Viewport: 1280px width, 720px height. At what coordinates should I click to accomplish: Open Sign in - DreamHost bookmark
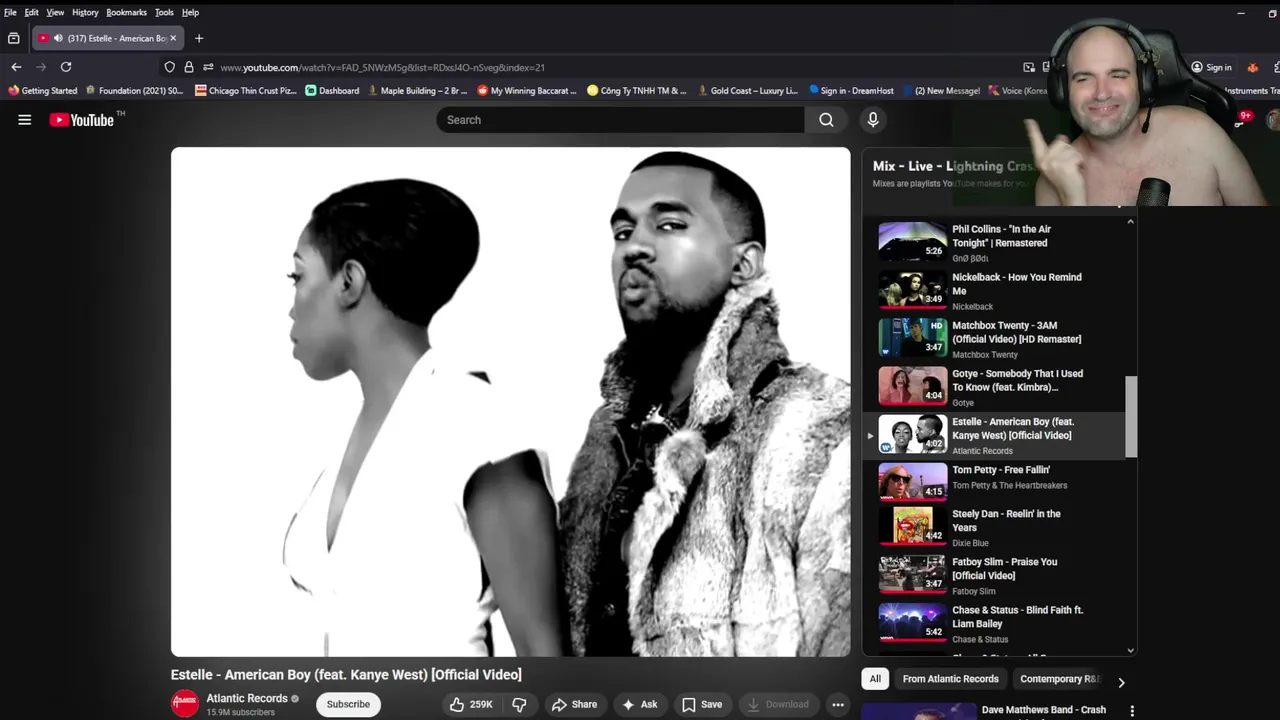pyautogui.click(x=852, y=91)
